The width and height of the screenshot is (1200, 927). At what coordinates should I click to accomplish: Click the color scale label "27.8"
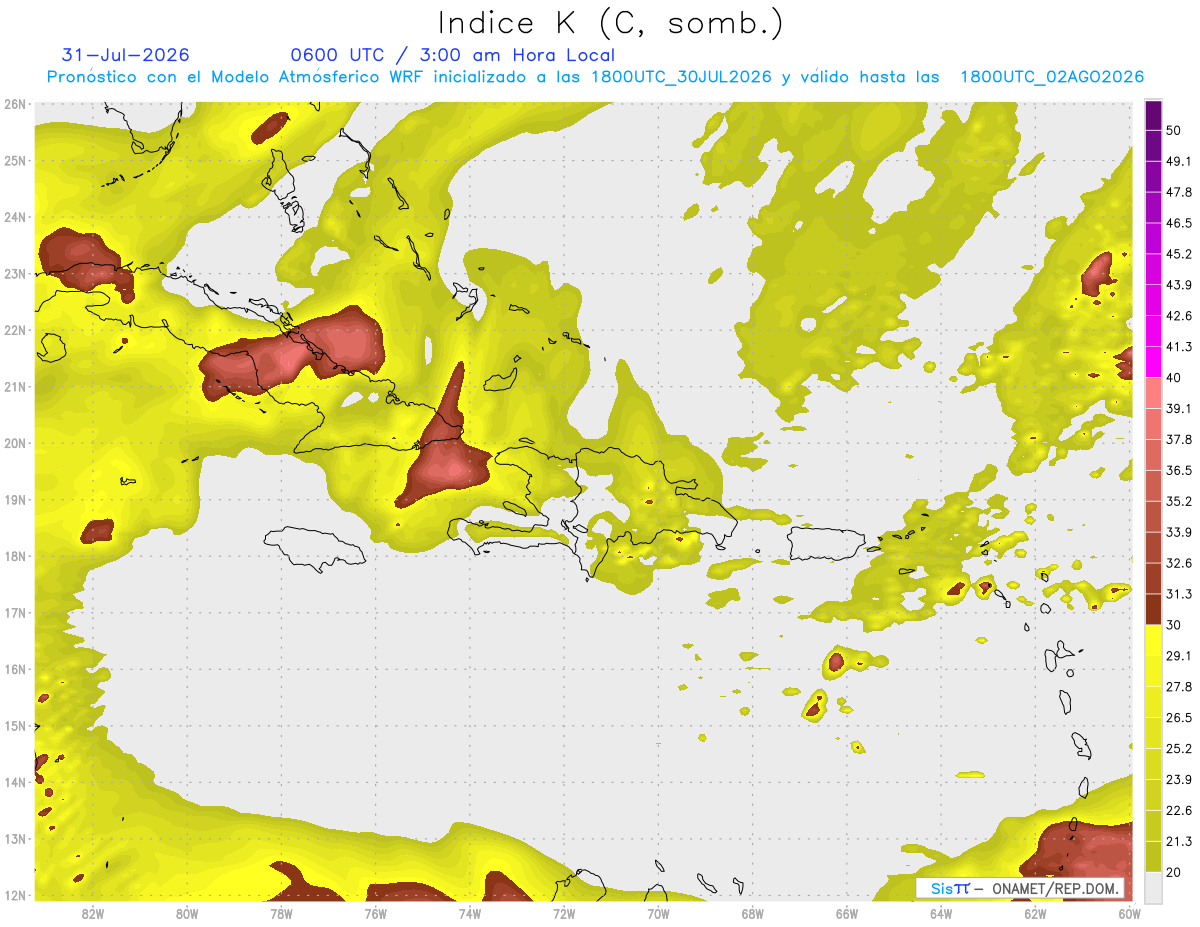pos(1178,687)
